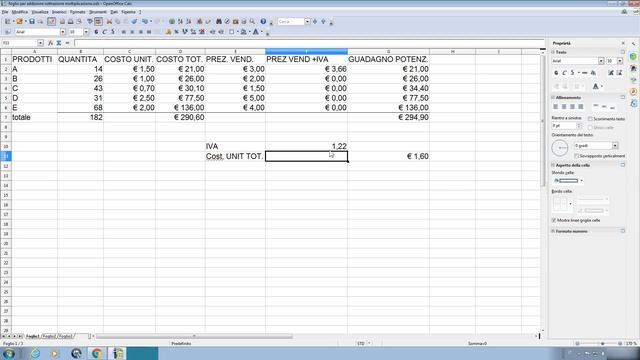Click the Cut scissors icon
Image resolution: width=640 pixels, height=360 pixels.
[109, 21]
